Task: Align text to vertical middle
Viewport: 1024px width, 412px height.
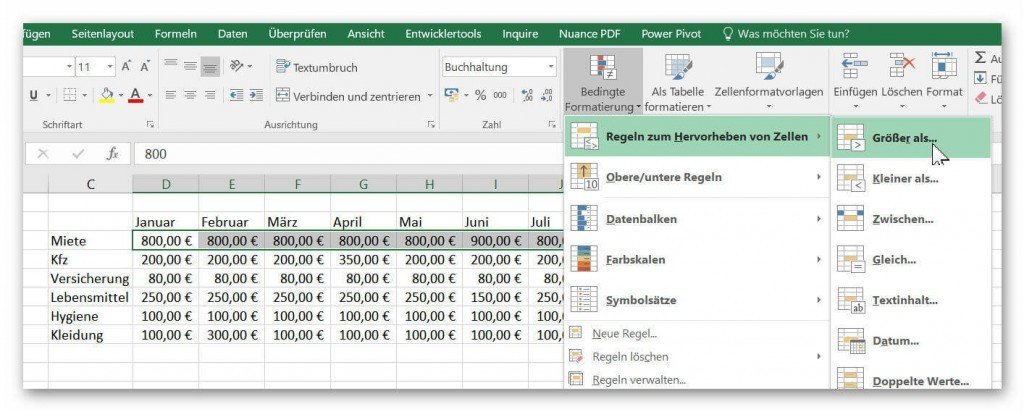Action: click(191, 65)
